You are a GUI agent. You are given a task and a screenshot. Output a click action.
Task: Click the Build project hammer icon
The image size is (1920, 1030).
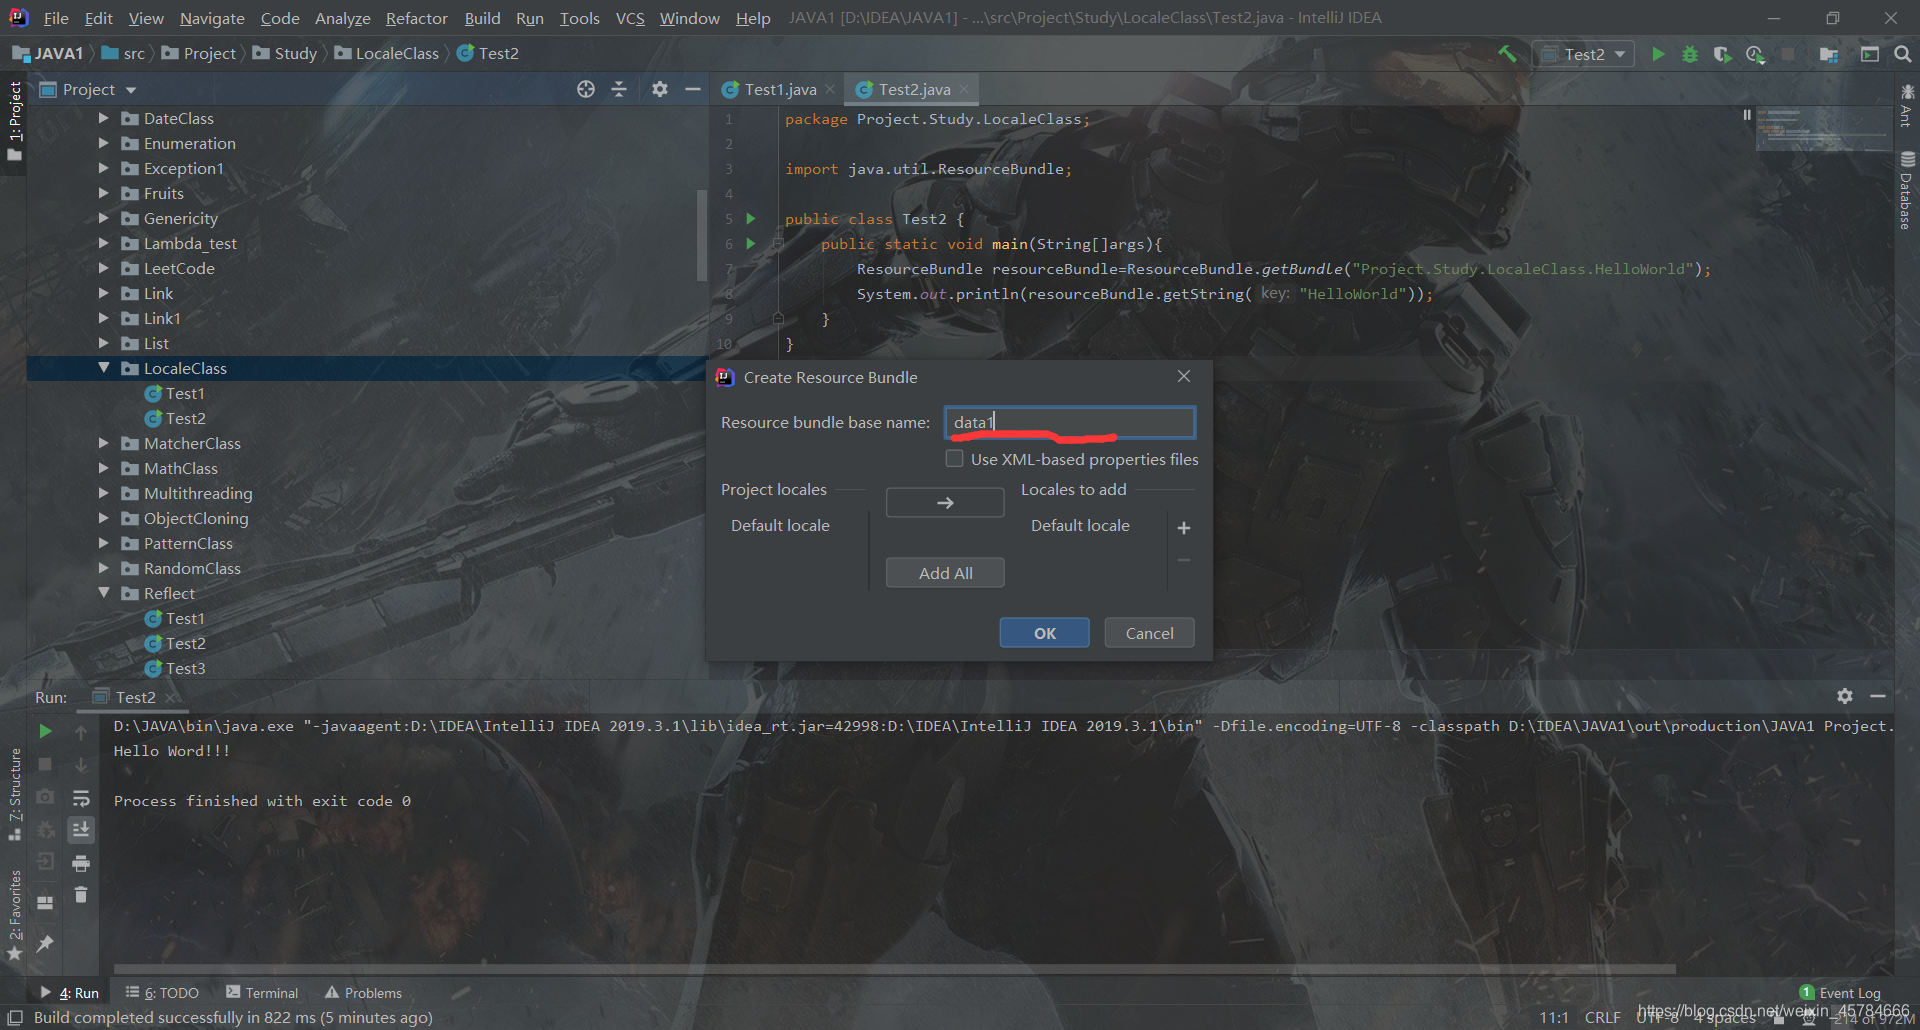click(x=1507, y=54)
